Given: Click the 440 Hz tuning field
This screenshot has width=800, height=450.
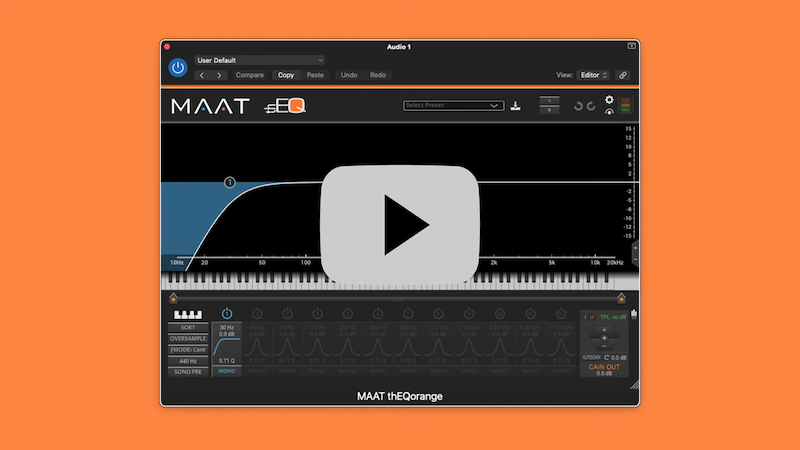Looking at the screenshot, I should pos(188,361).
